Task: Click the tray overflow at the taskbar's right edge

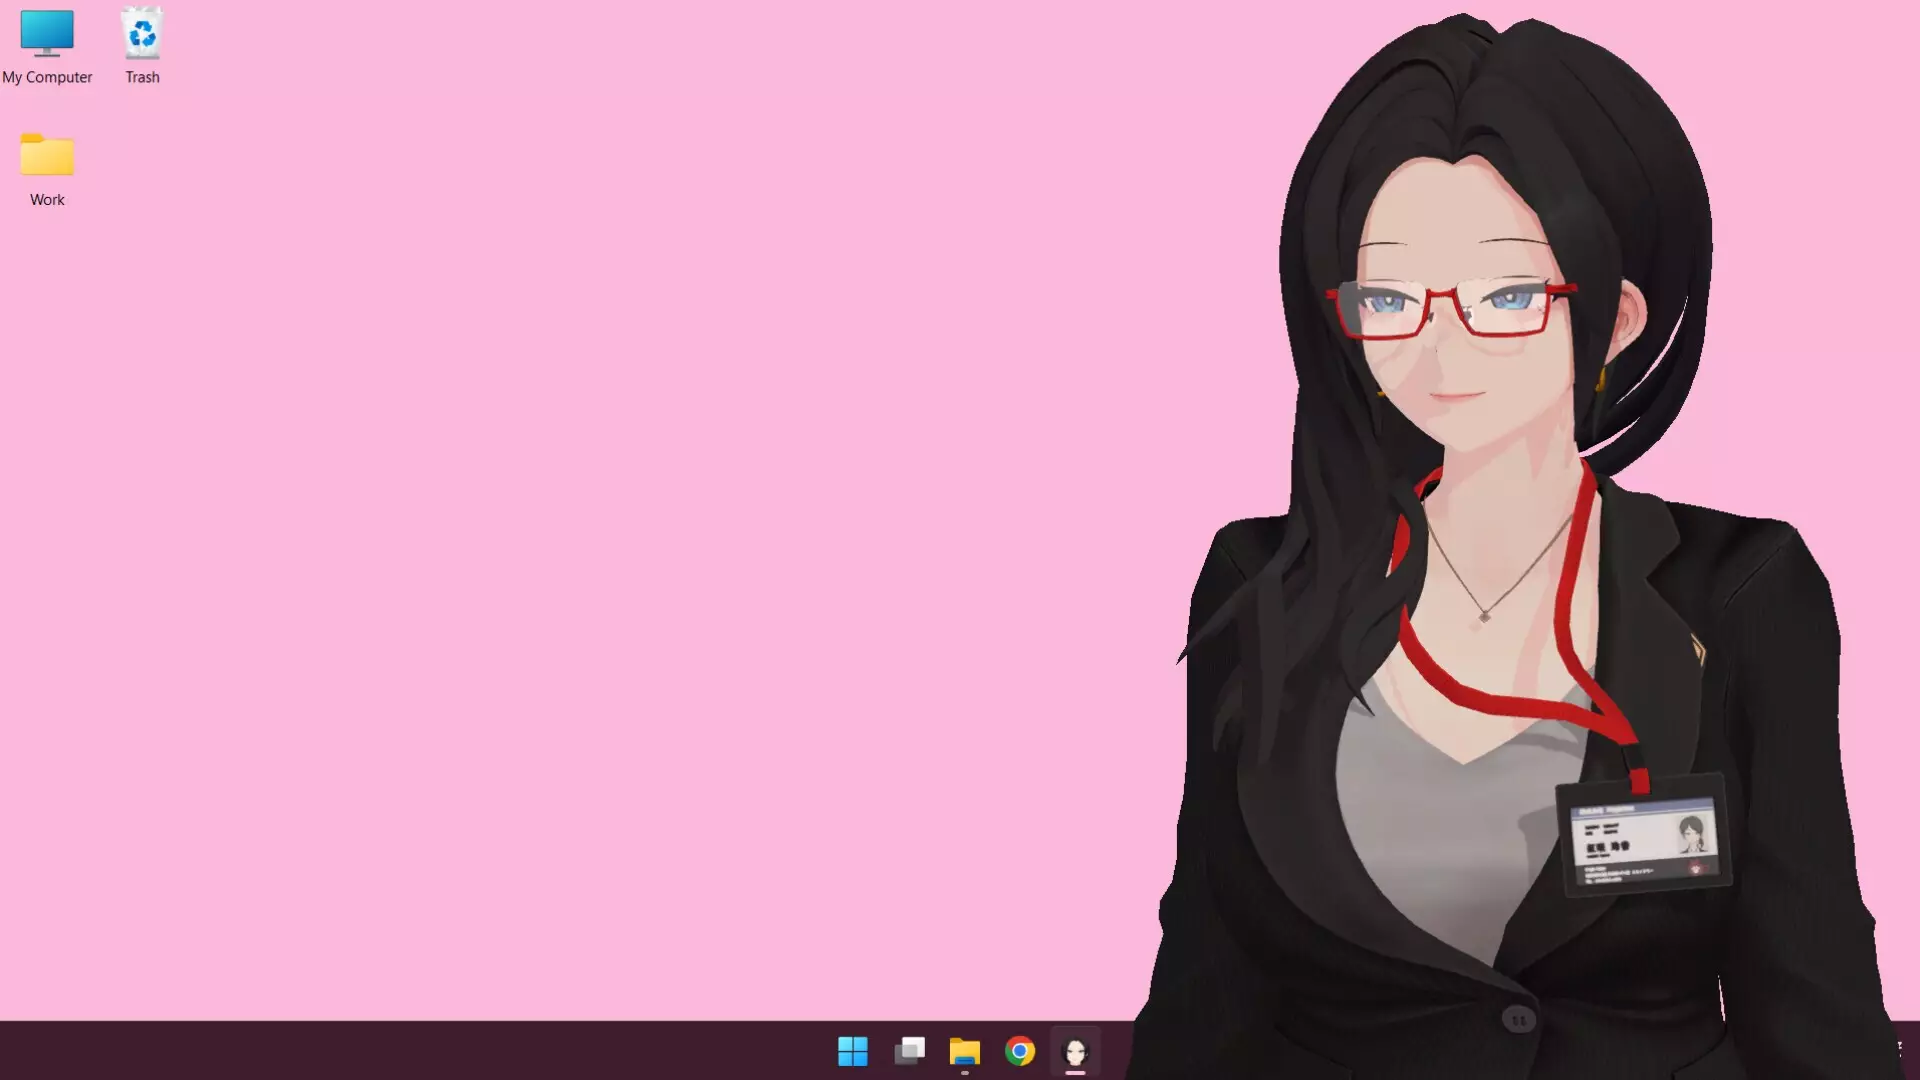Action: point(1899,1048)
